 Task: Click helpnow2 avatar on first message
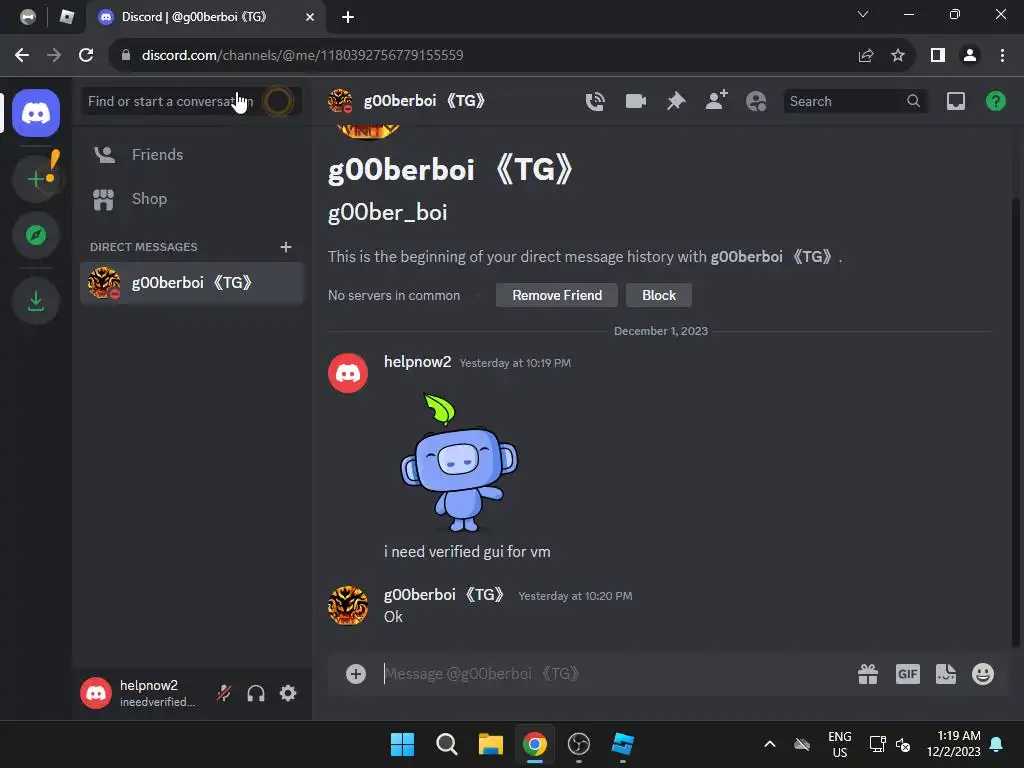click(x=347, y=373)
